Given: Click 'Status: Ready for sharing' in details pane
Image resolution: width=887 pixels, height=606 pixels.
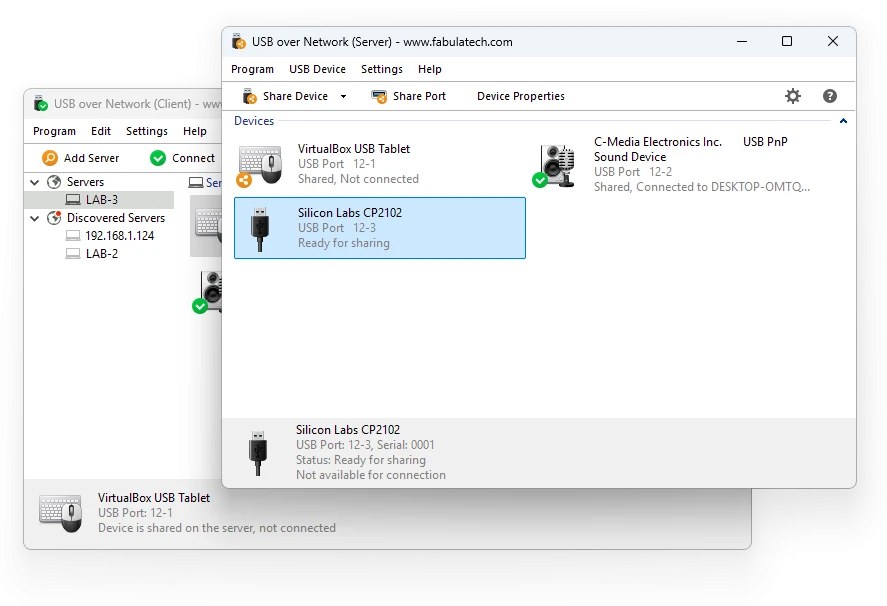Looking at the screenshot, I should [360, 460].
